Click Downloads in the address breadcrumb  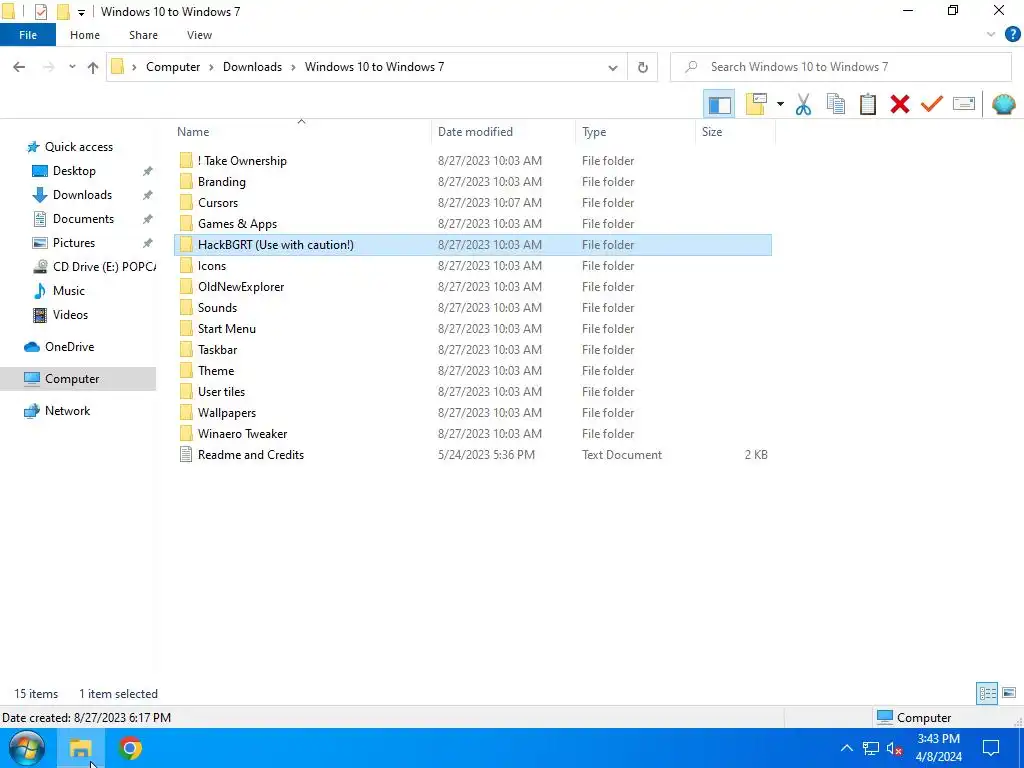[252, 67]
